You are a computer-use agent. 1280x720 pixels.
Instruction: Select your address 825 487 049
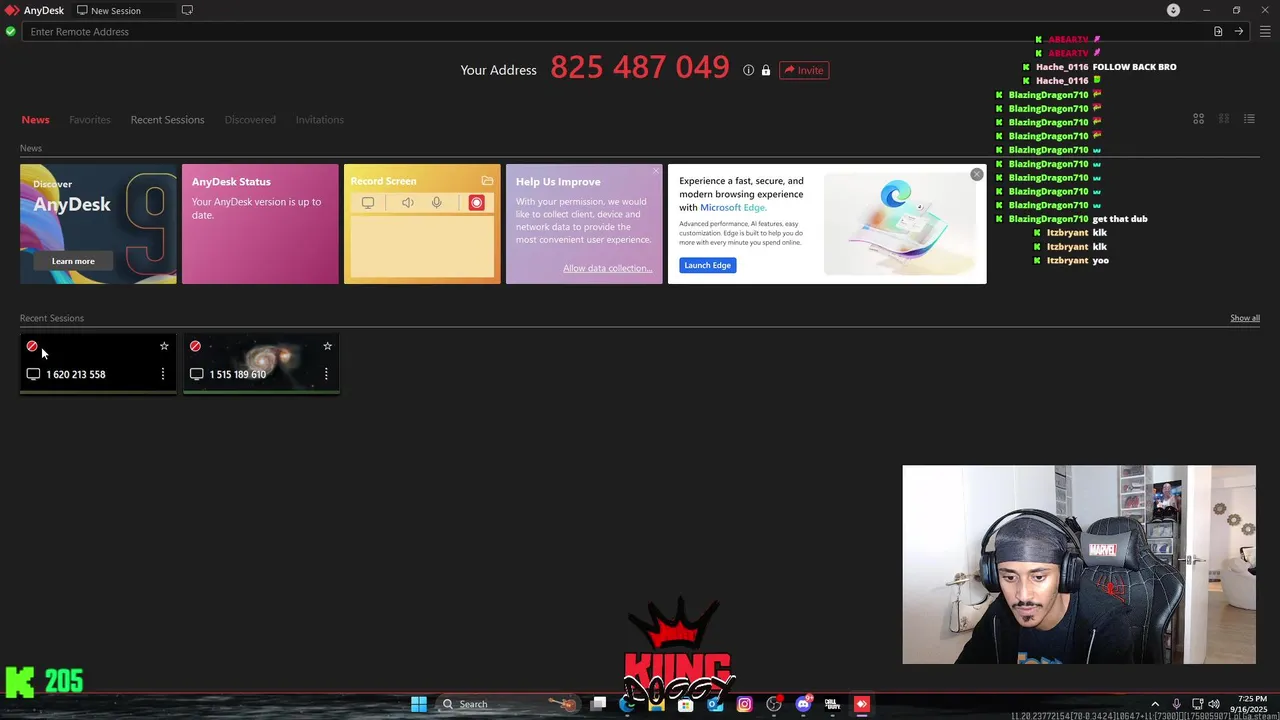(x=640, y=68)
